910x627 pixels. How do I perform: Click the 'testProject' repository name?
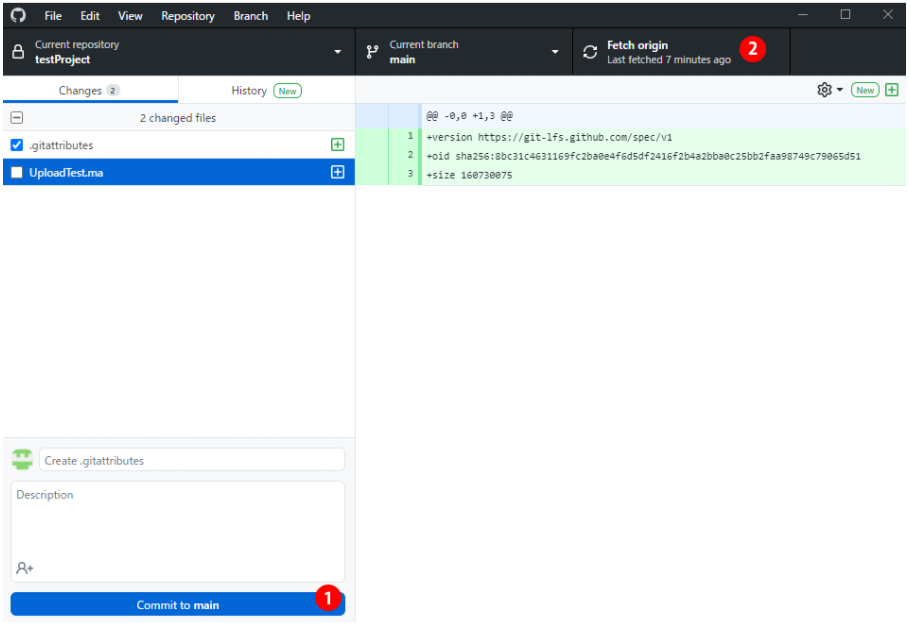click(62, 59)
